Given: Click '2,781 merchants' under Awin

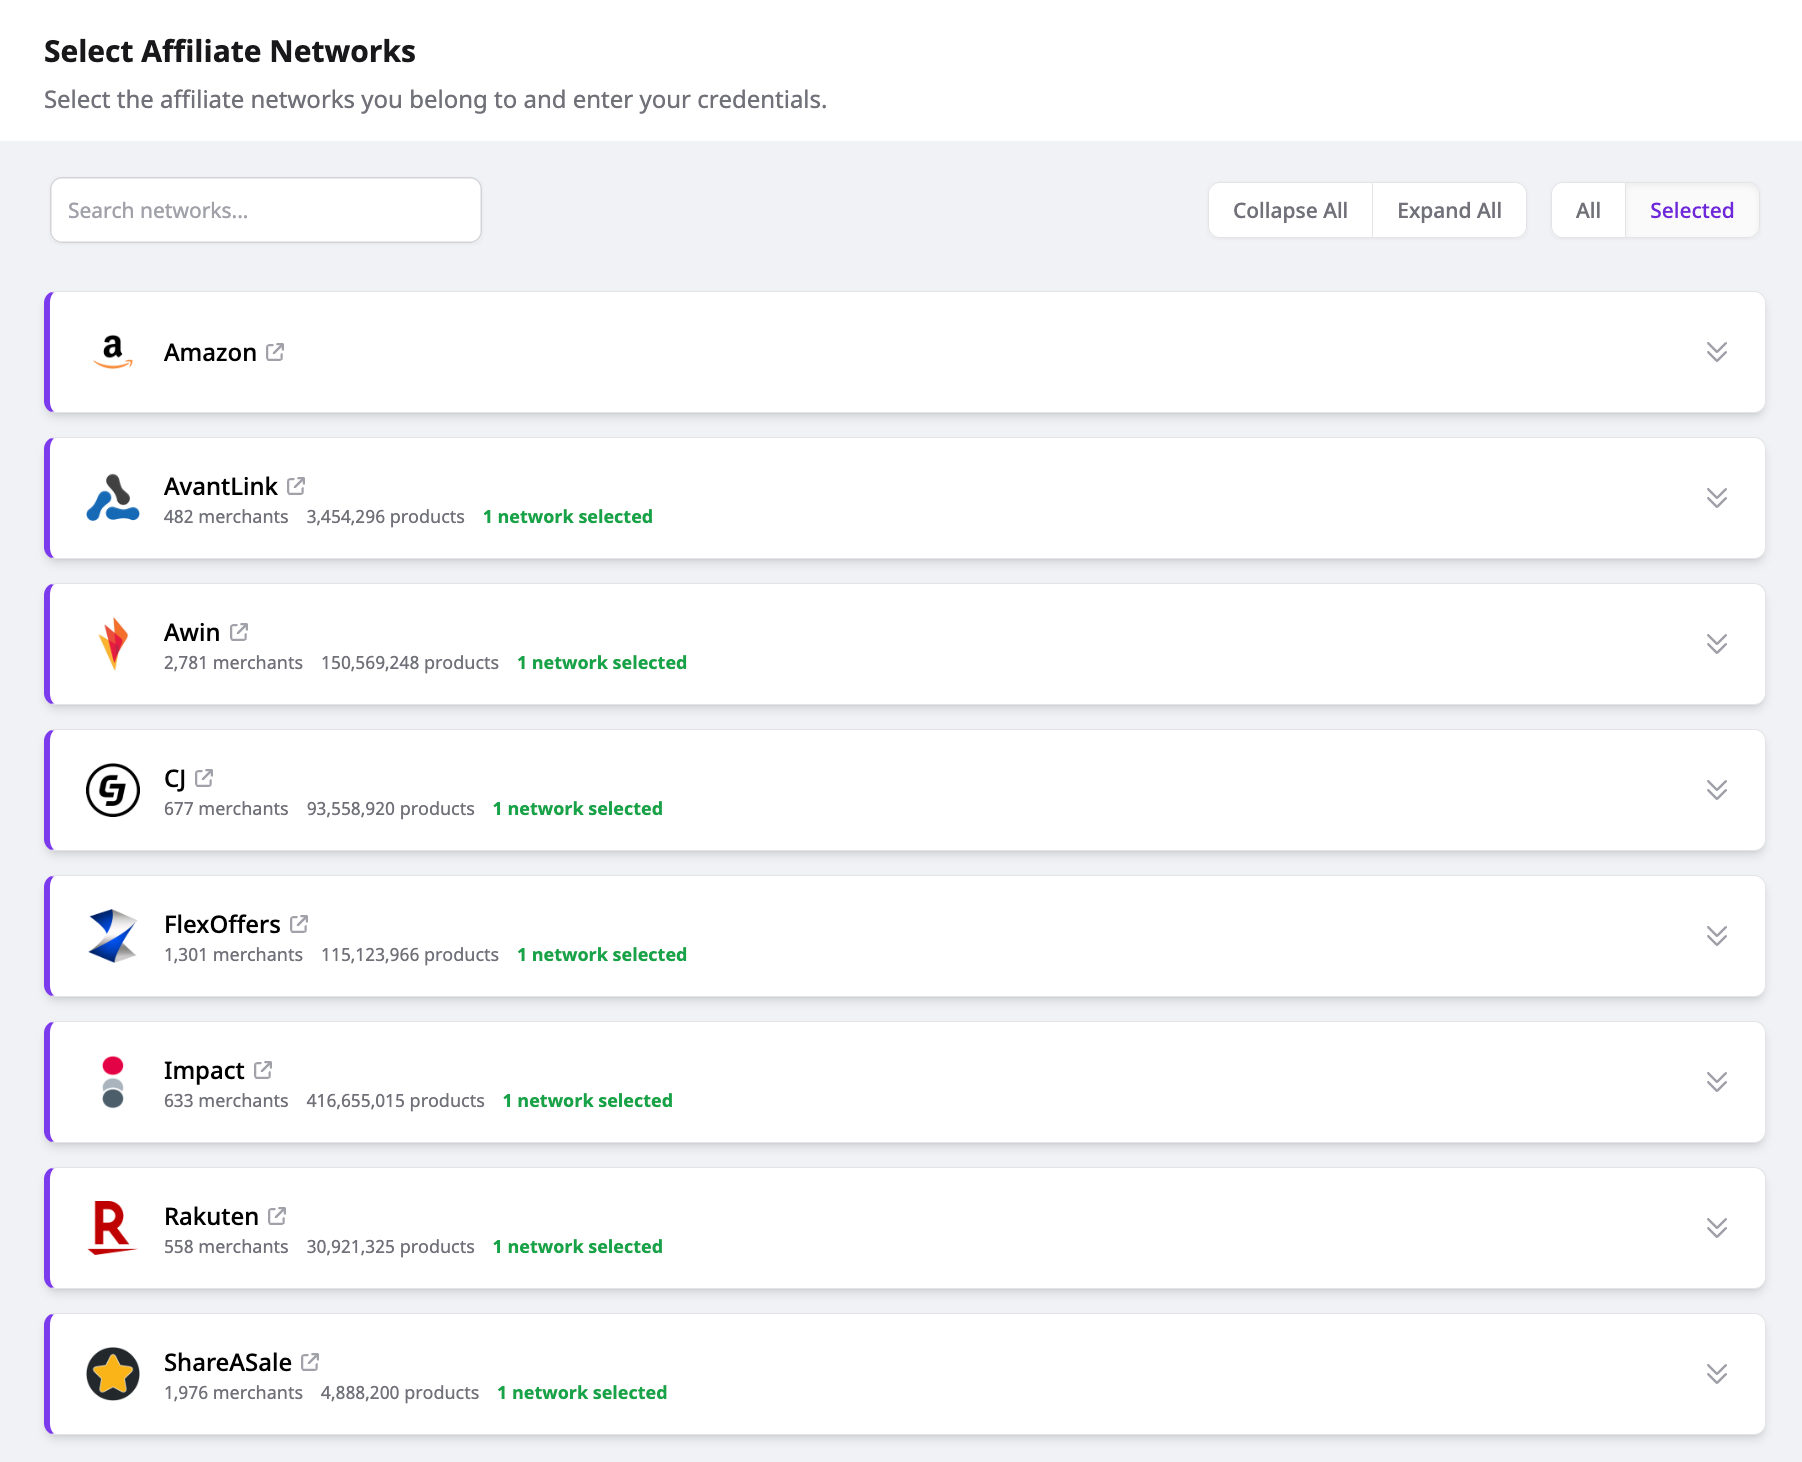Looking at the screenshot, I should (x=233, y=663).
